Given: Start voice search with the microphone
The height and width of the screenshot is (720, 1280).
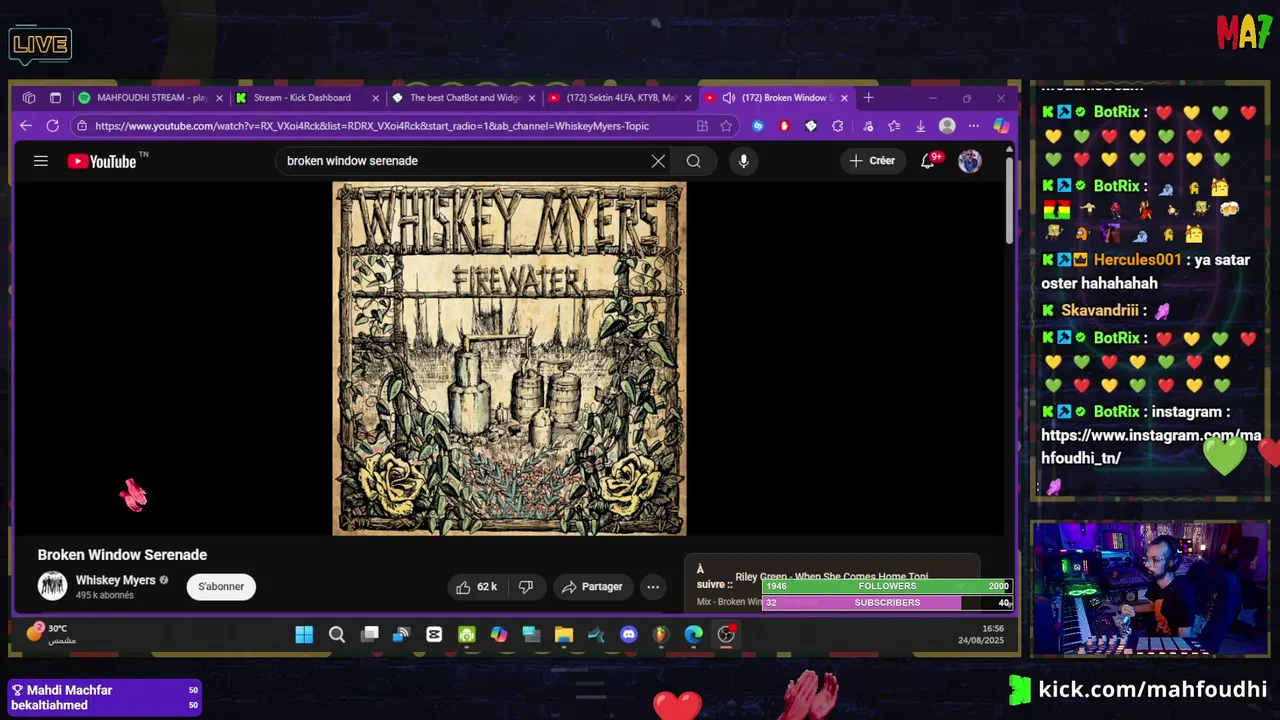Looking at the screenshot, I should click(743, 161).
